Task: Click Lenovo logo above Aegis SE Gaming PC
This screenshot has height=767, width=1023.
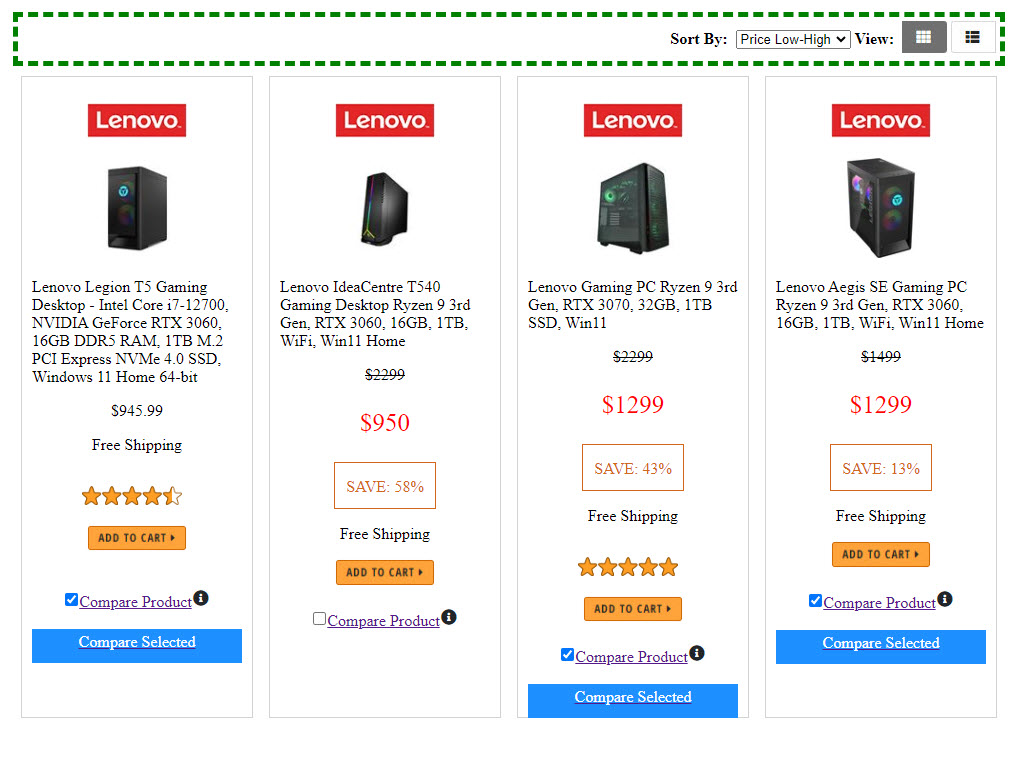Action: pyautogui.click(x=881, y=121)
